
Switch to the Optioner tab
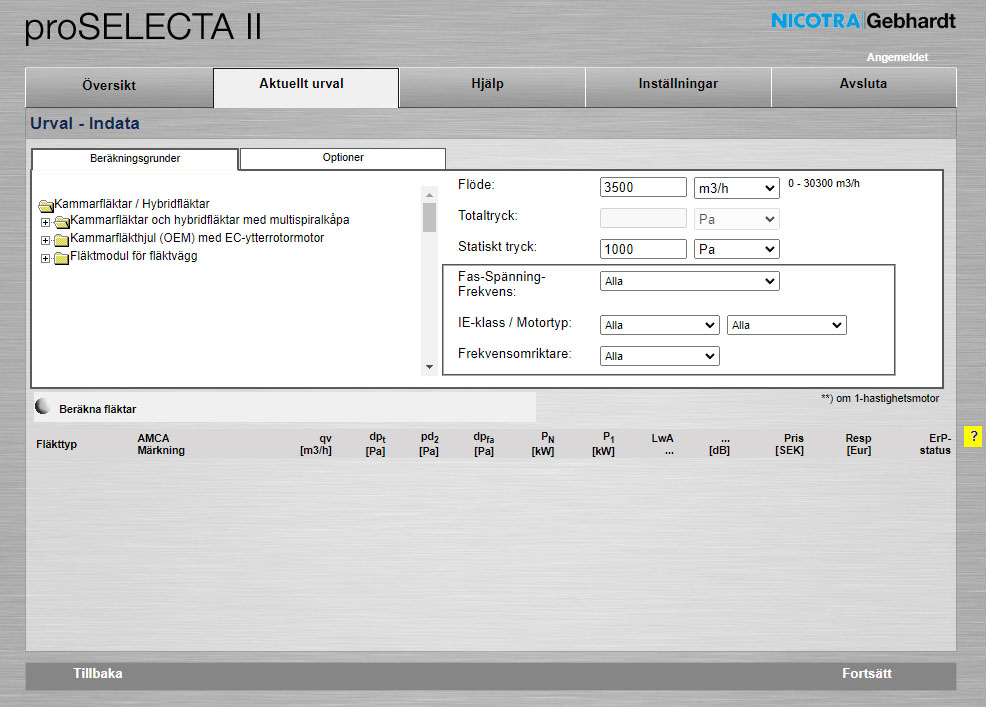click(343, 158)
